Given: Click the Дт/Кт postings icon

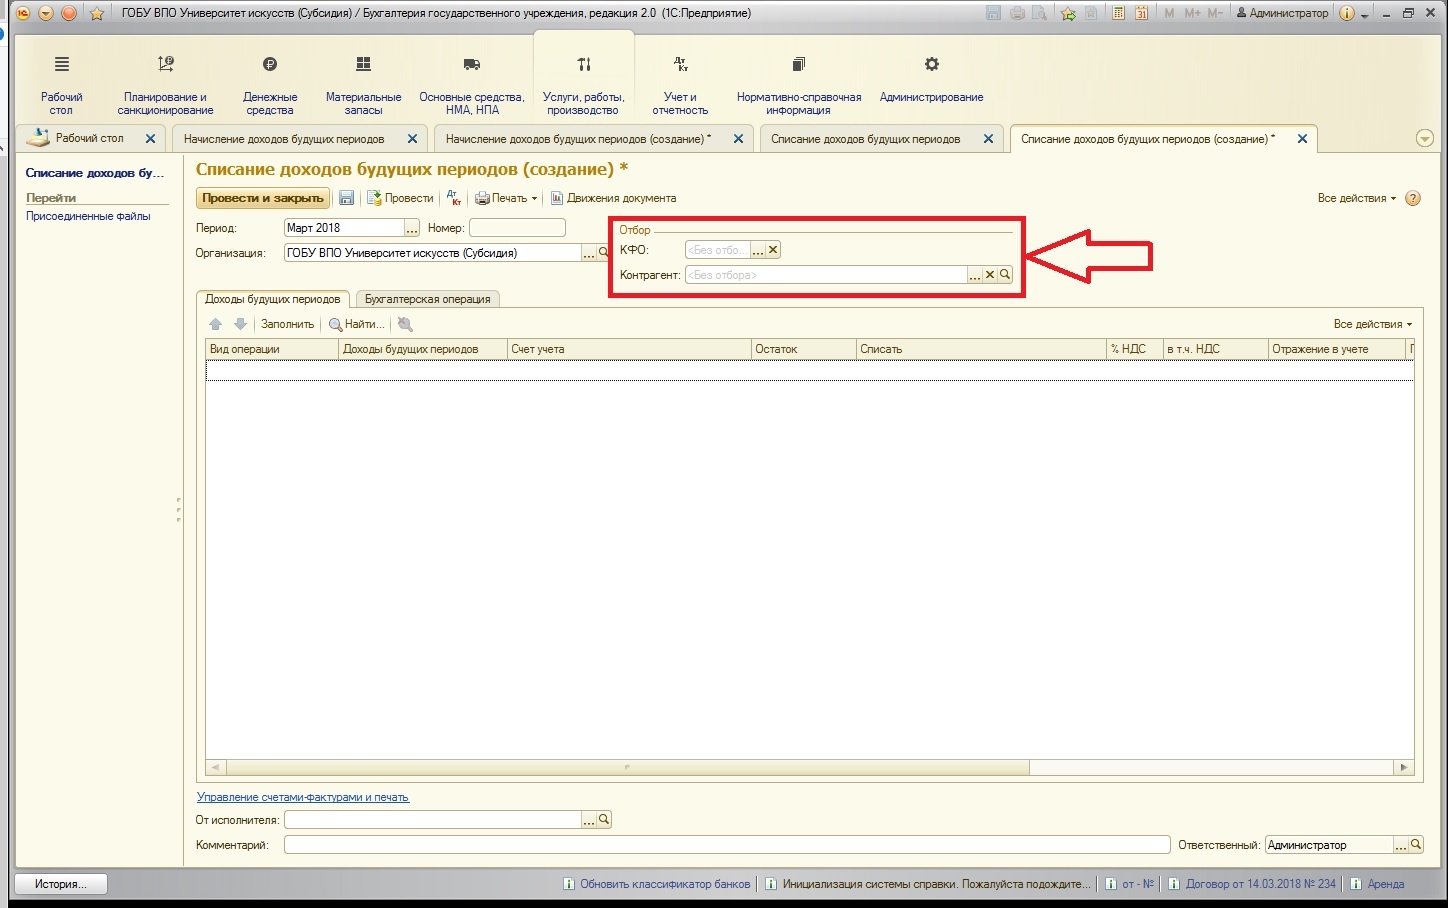Looking at the screenshot, I should coord(454,198).
